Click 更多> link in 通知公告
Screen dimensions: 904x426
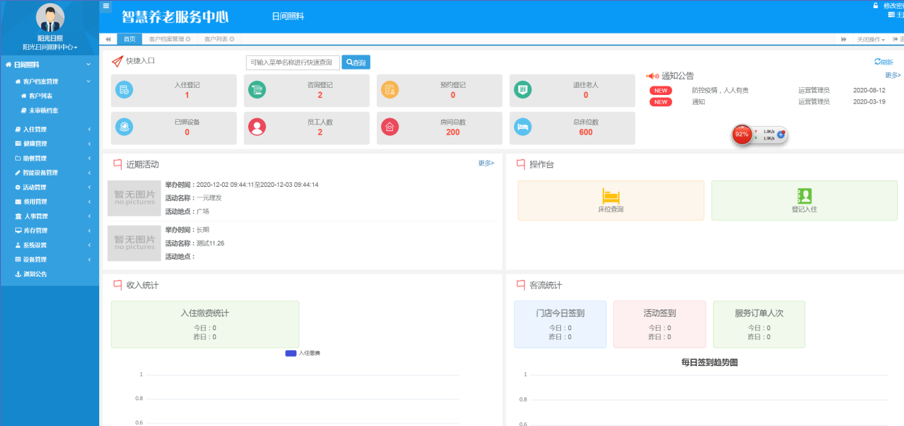[x=892, y=75]
